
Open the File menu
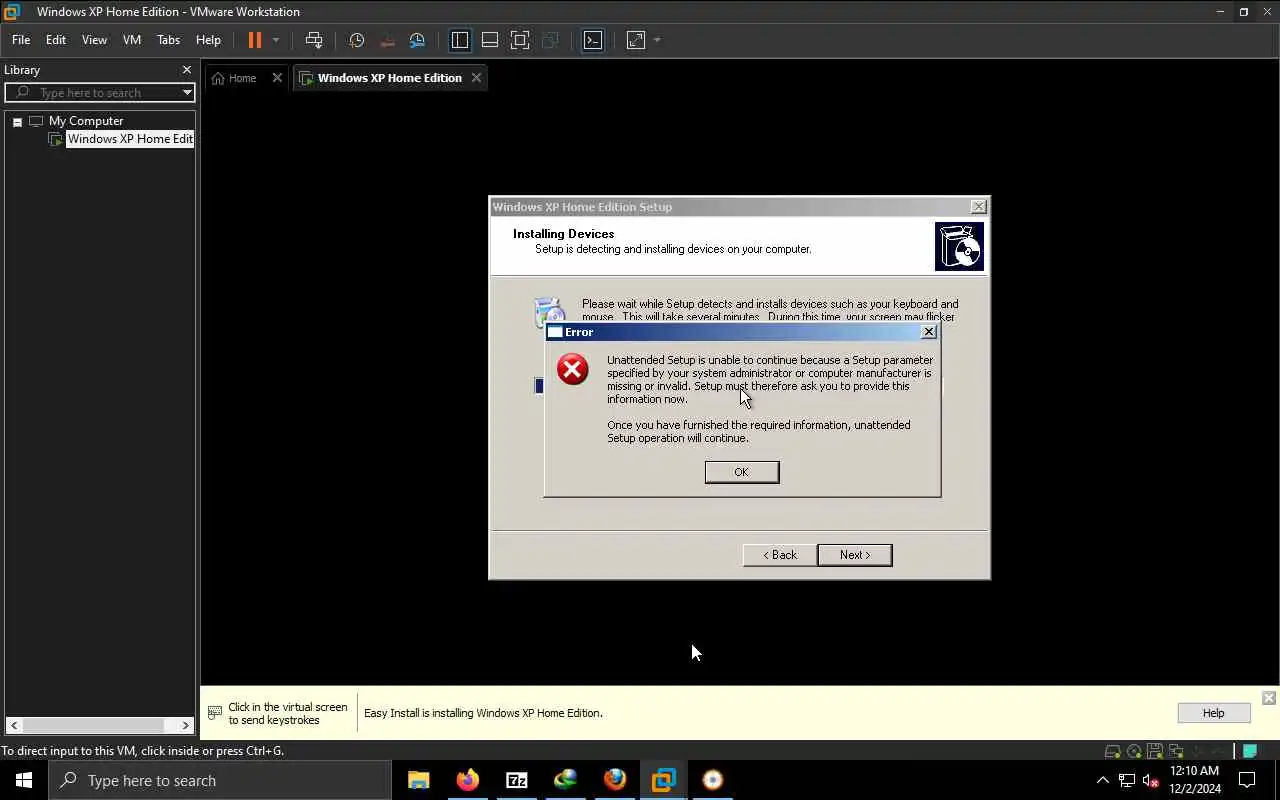tap(21, 40)
